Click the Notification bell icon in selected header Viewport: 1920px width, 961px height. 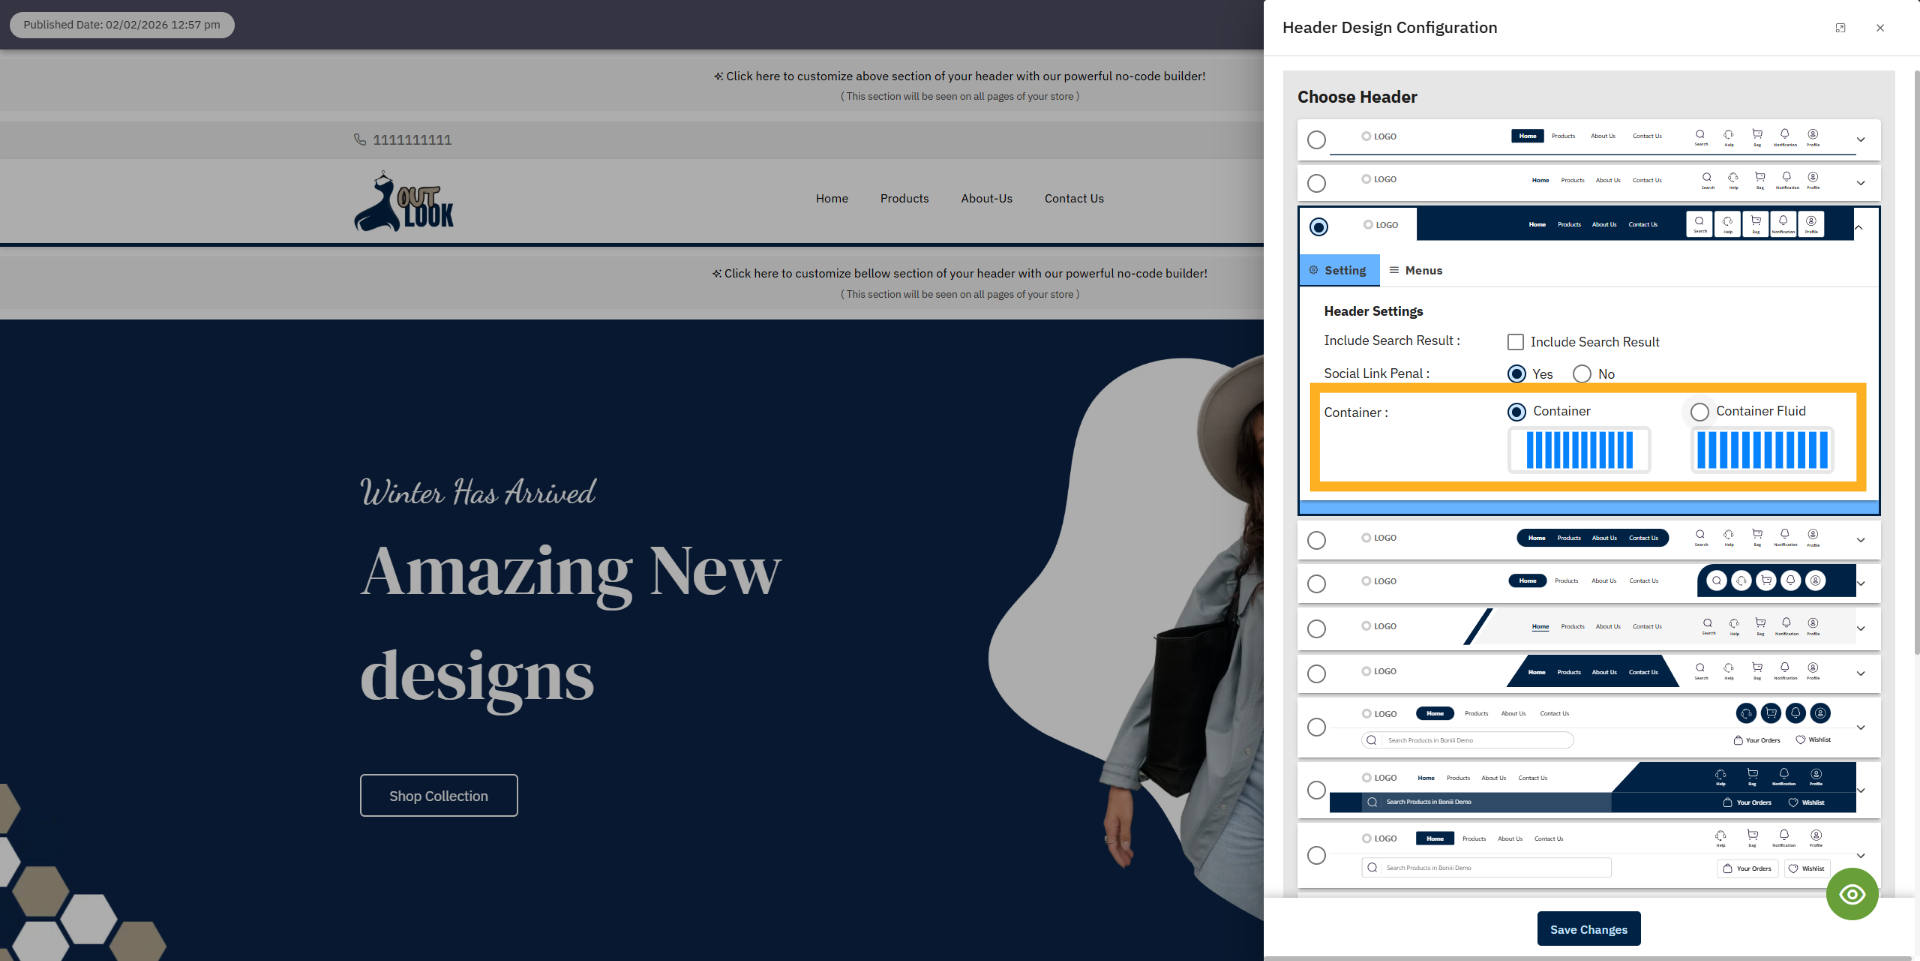click(1783, 224)
